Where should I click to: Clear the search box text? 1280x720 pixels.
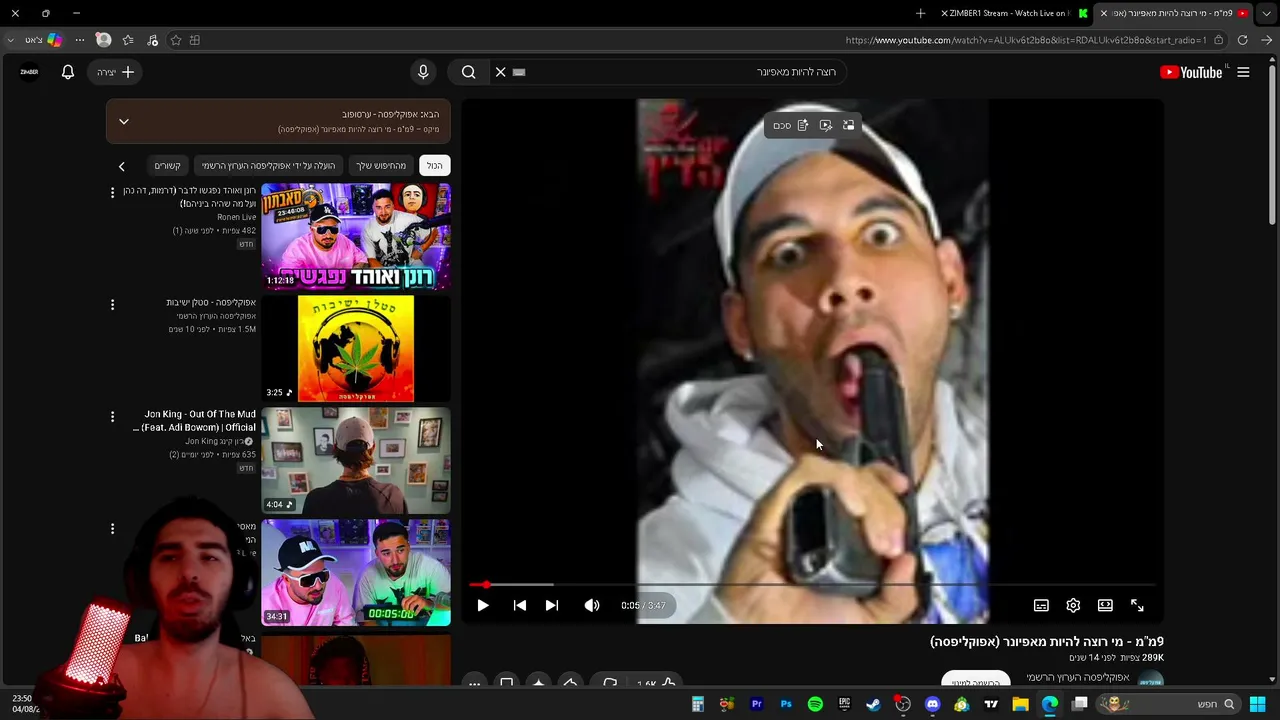[x=501, y=72]
